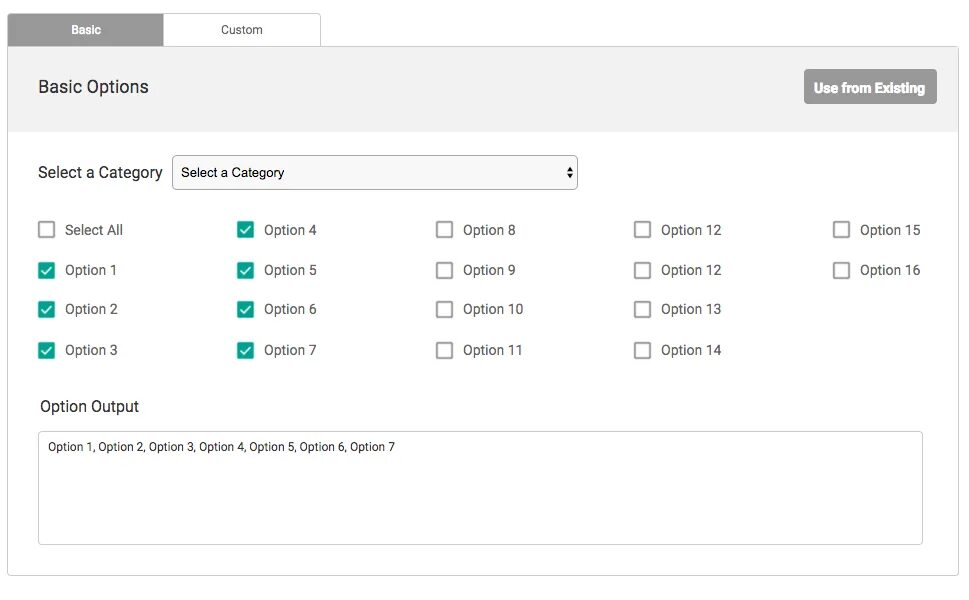Untick the Option 4 checkbox
Viewport: 969px width, 600px height.
click(x=246, y=230)
